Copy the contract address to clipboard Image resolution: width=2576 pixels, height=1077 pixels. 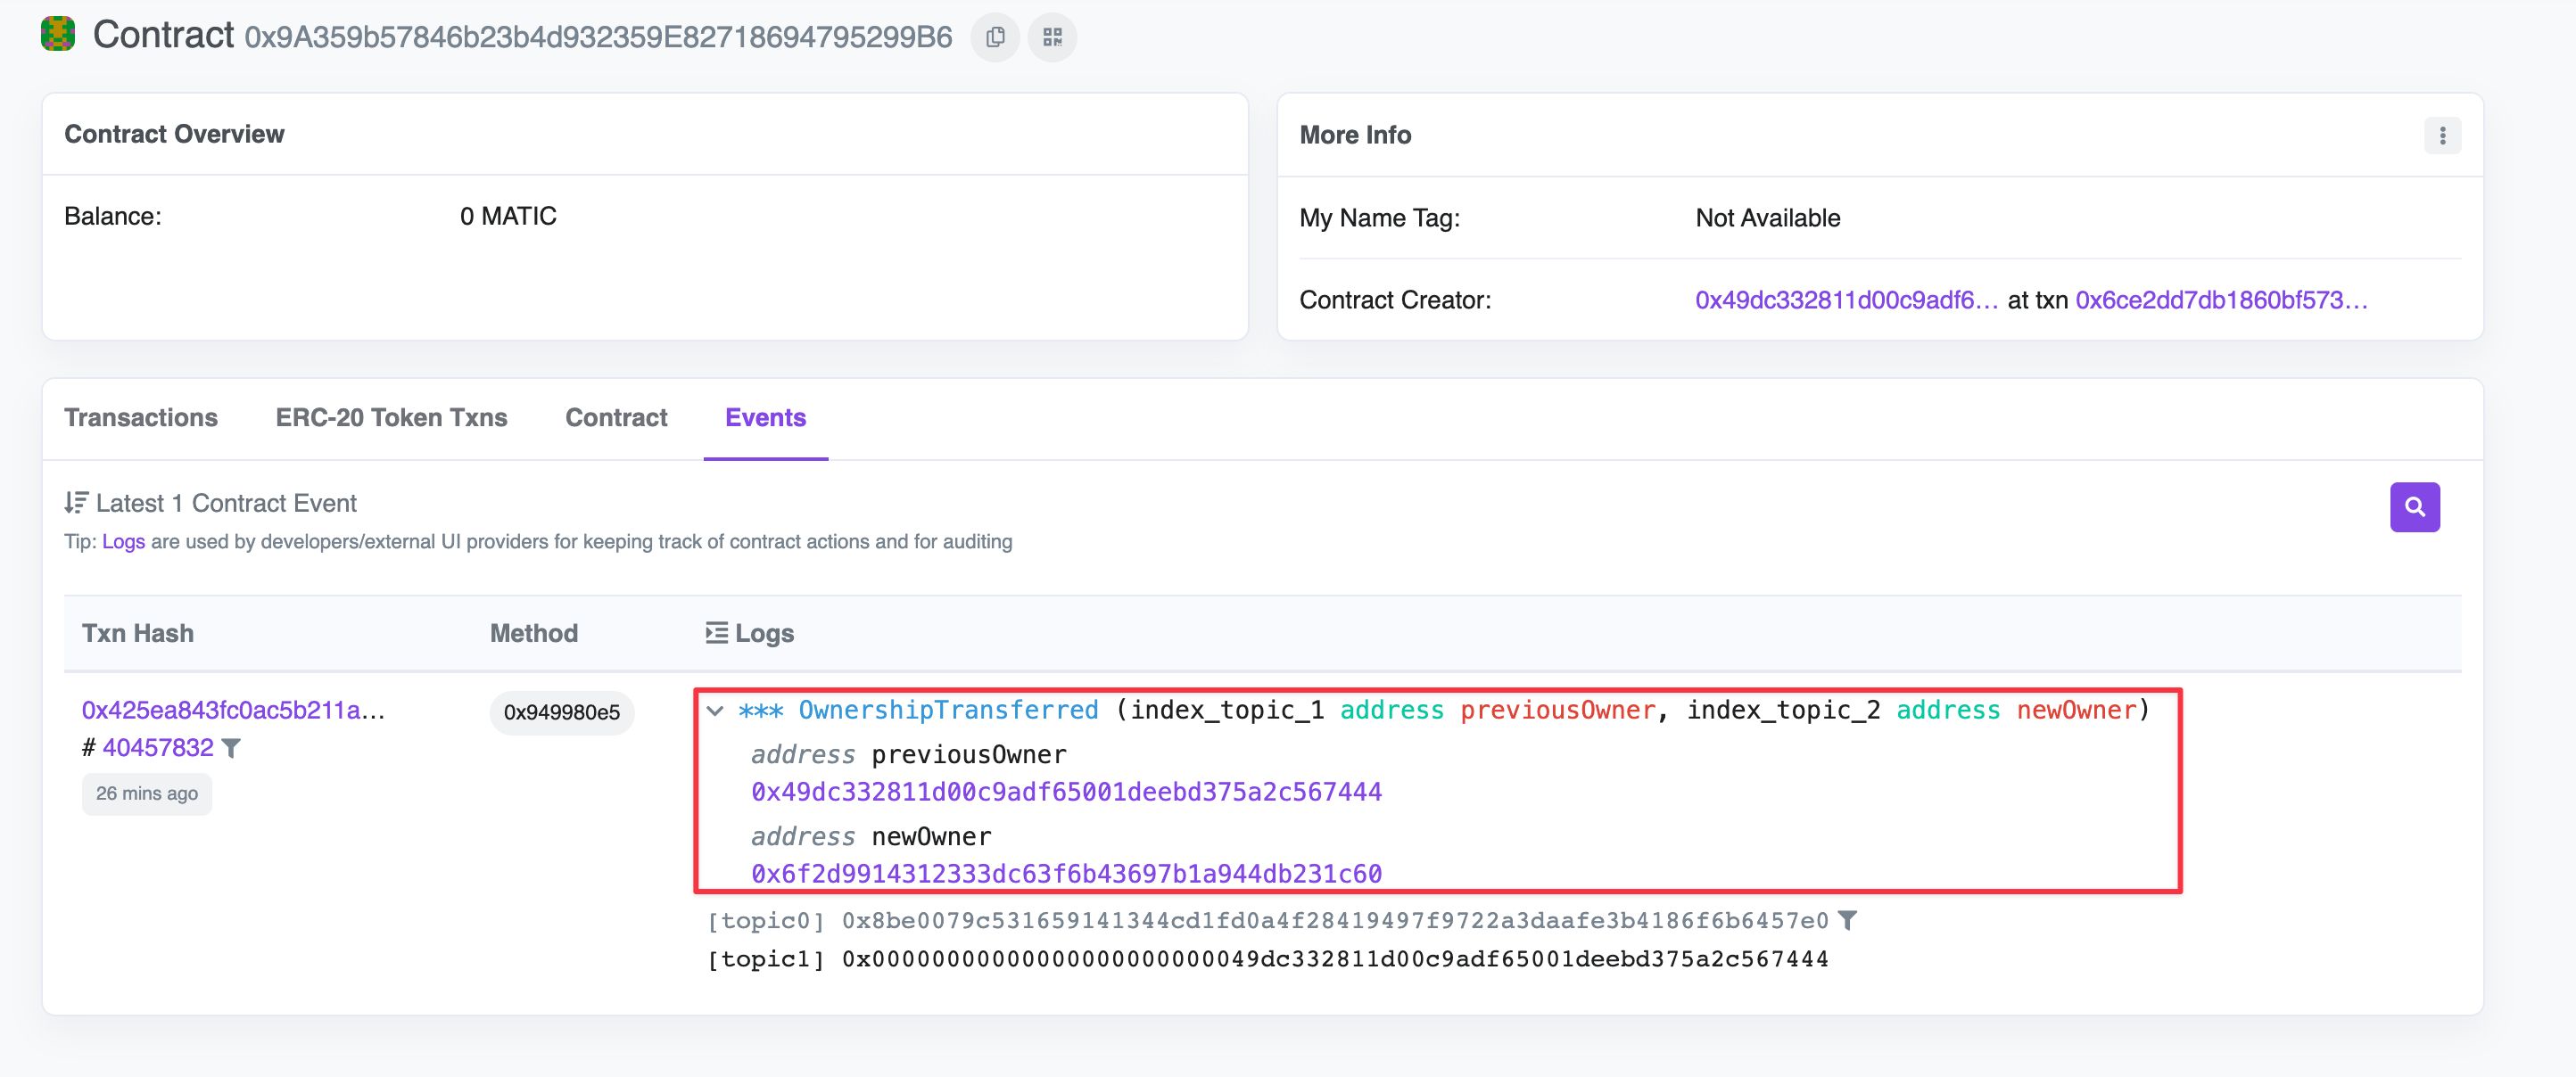[994, 38]
